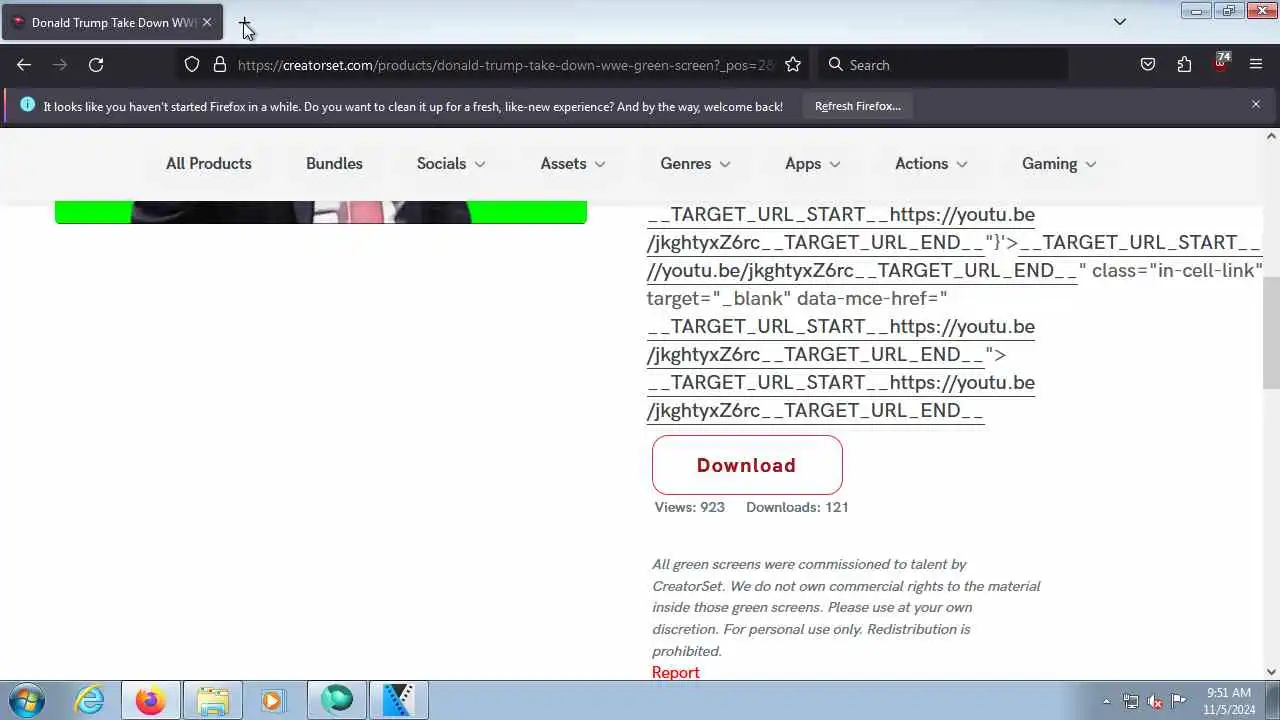1280x720 pixels.
Task: Expand the Apps dropdown
Action: pyautogui.click(x=813, y=164)
